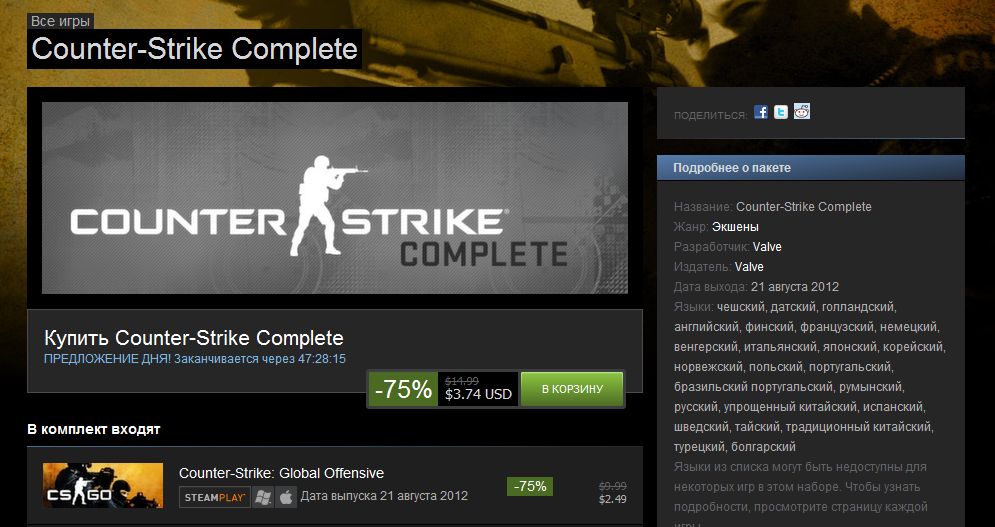995x527 pixels.
Task: Open the Valve developer link
Action: (x=767, y=246)
